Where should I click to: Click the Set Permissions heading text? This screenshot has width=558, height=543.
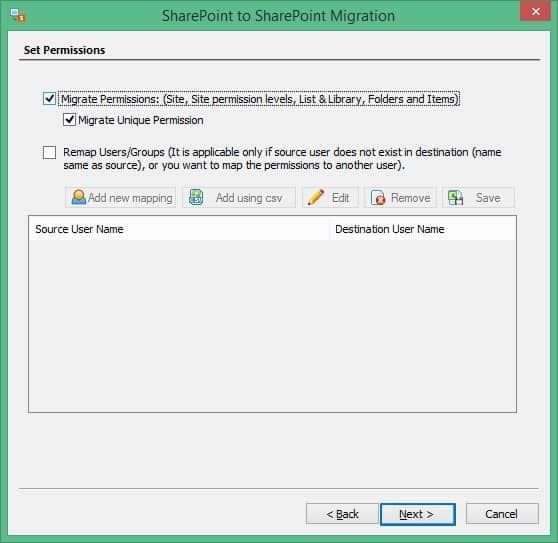tap(64, 50)
